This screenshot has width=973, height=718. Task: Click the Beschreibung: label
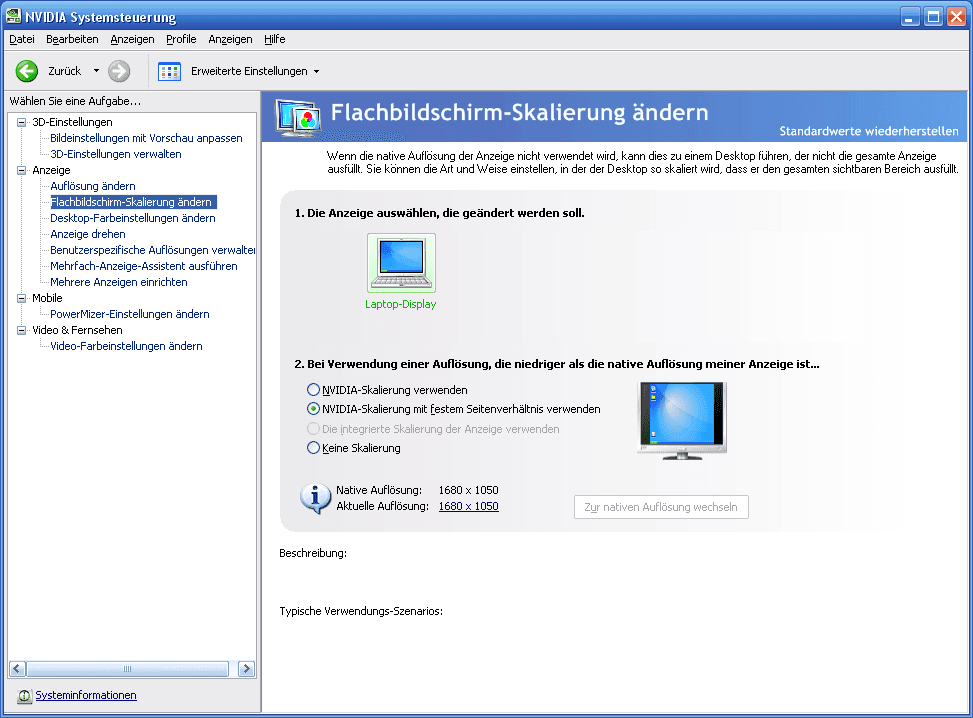(x=313, y=553)
